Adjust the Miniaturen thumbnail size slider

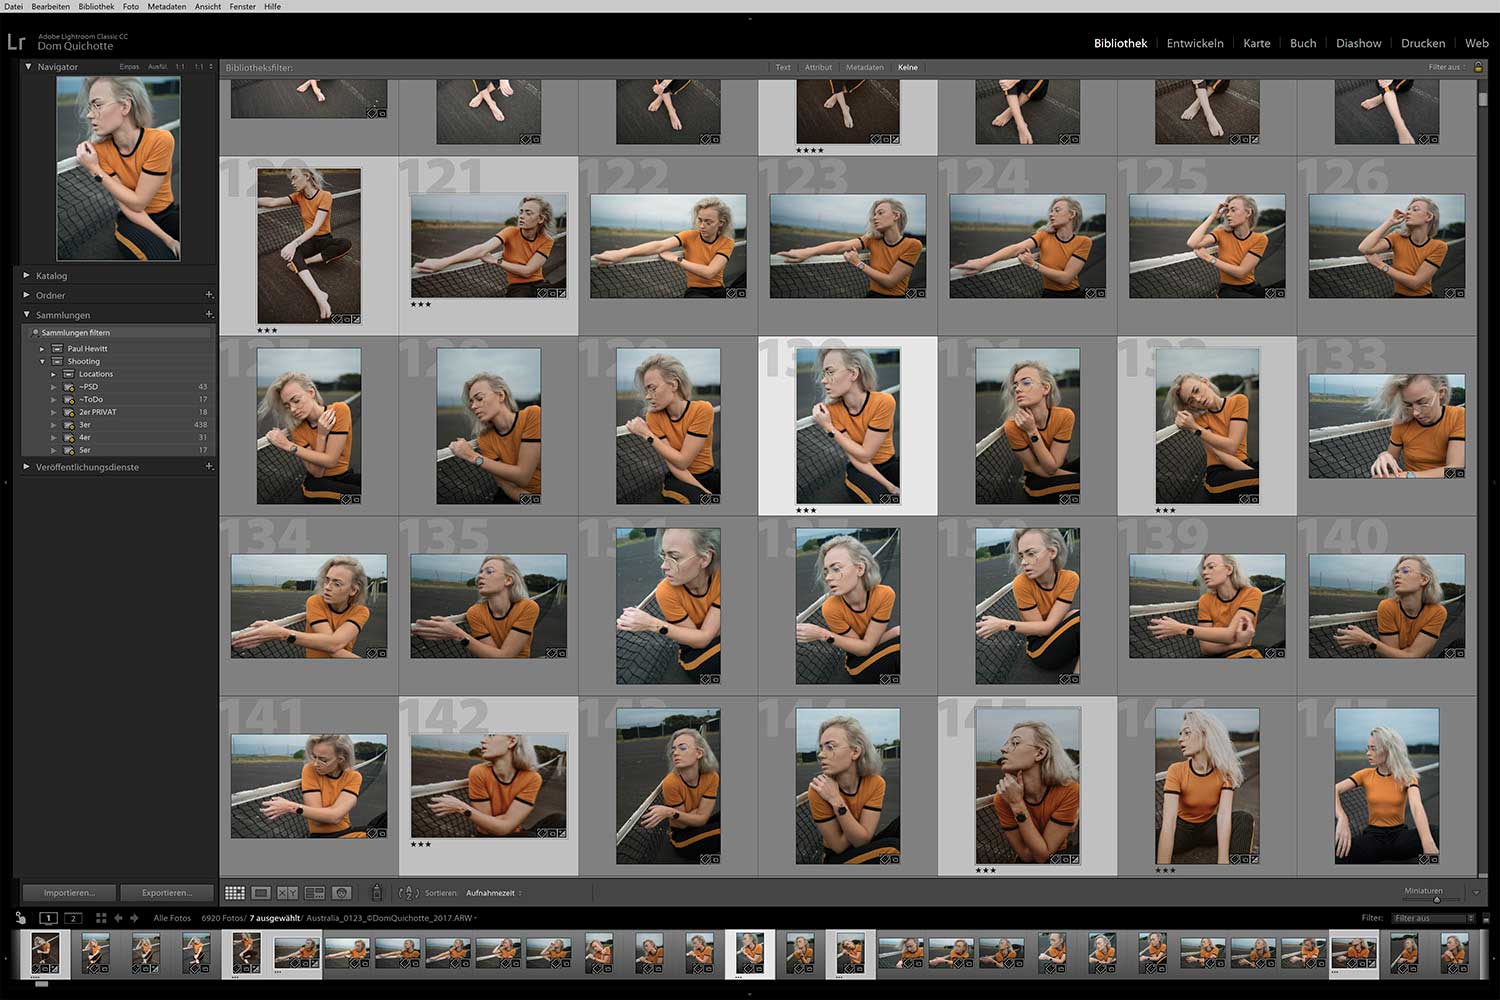tap(1436, 899)
